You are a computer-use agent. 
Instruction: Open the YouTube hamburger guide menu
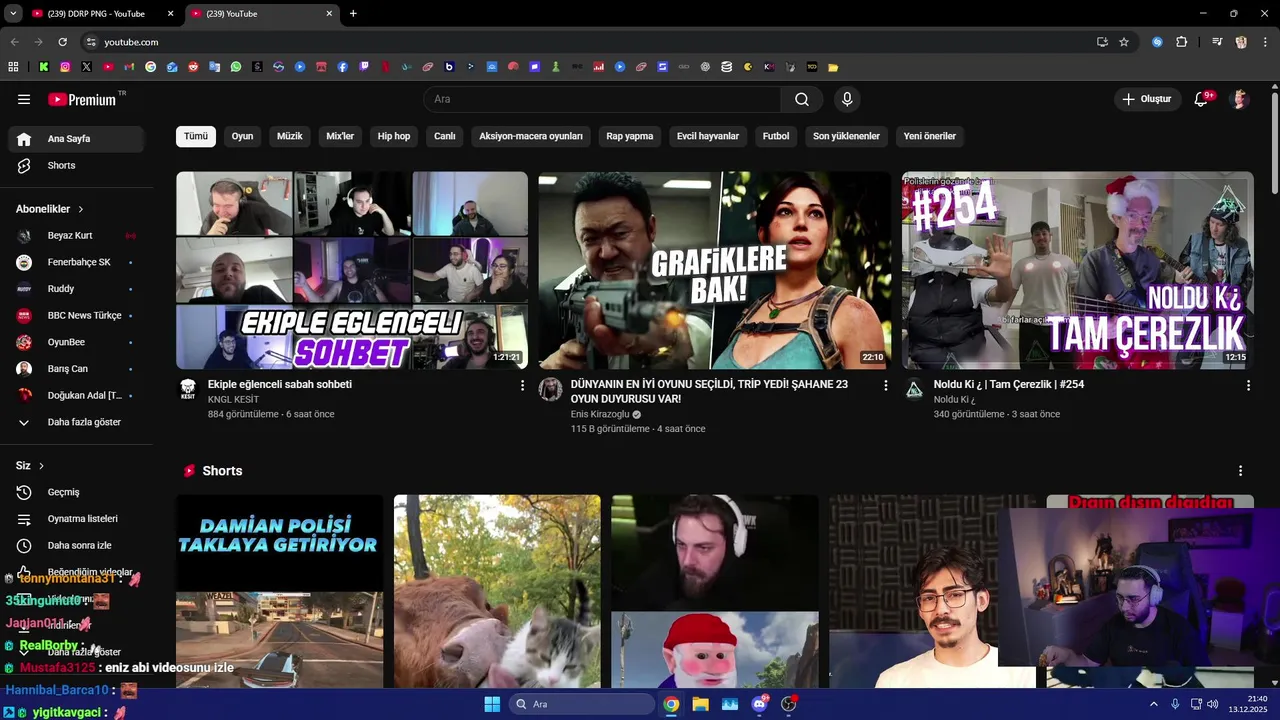point(24,99)
